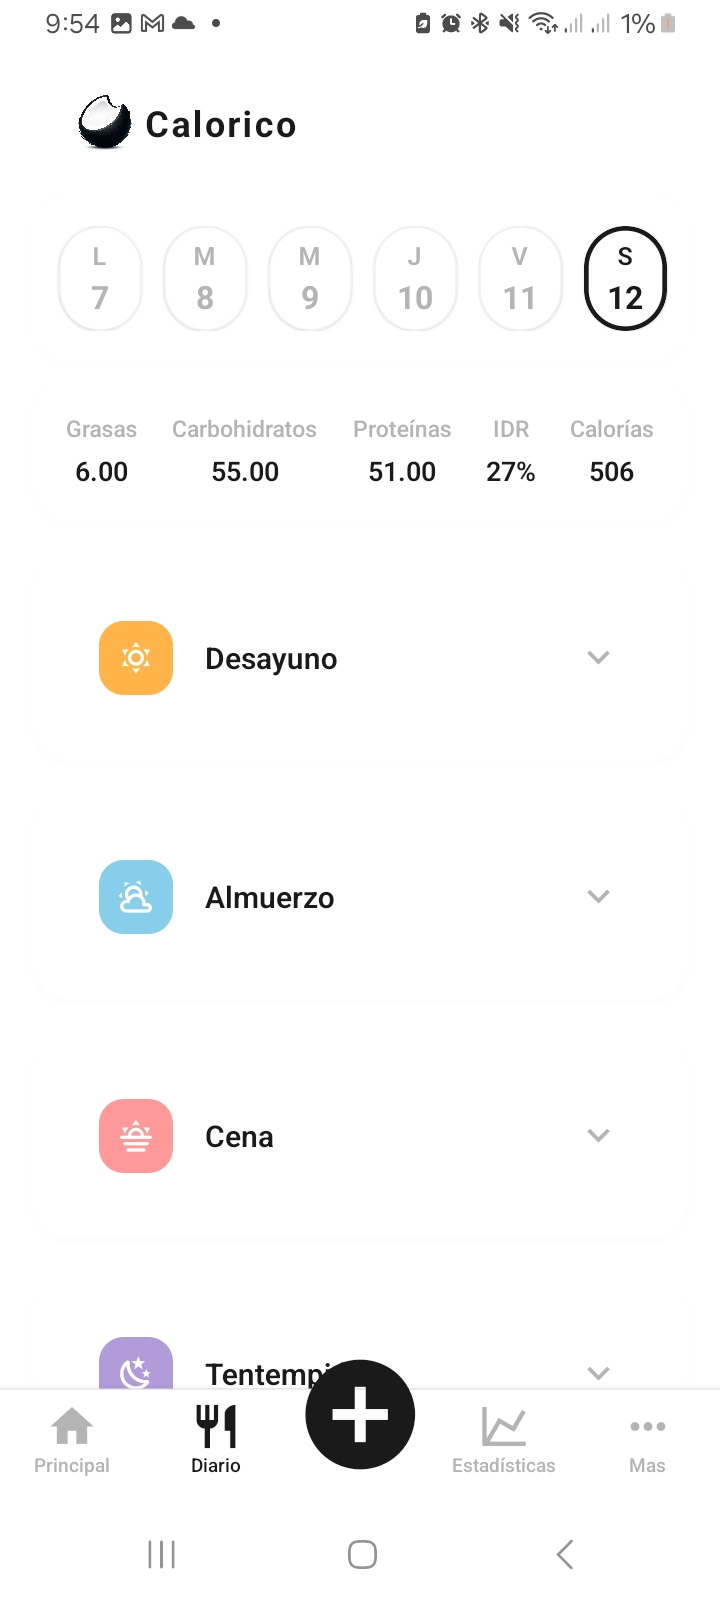Select Monday 7 date bubble
The image size is (720, 1600).
click(100, 279)
